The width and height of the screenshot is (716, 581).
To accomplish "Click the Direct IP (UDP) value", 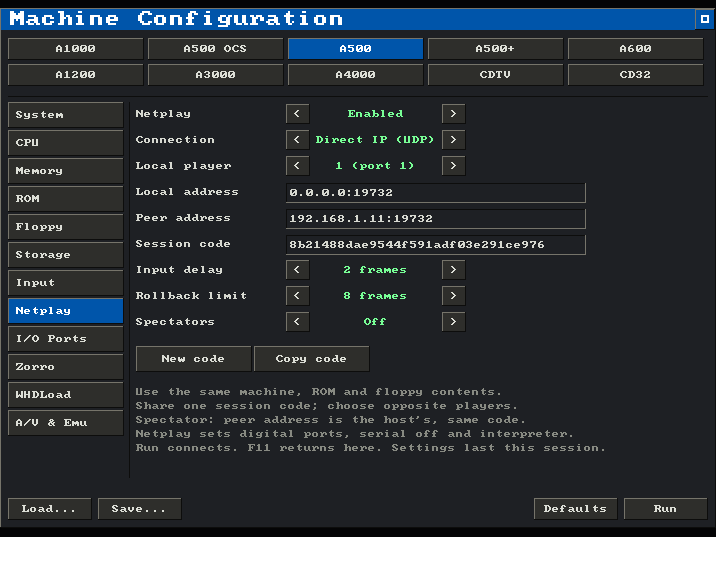I will point(375,140).
